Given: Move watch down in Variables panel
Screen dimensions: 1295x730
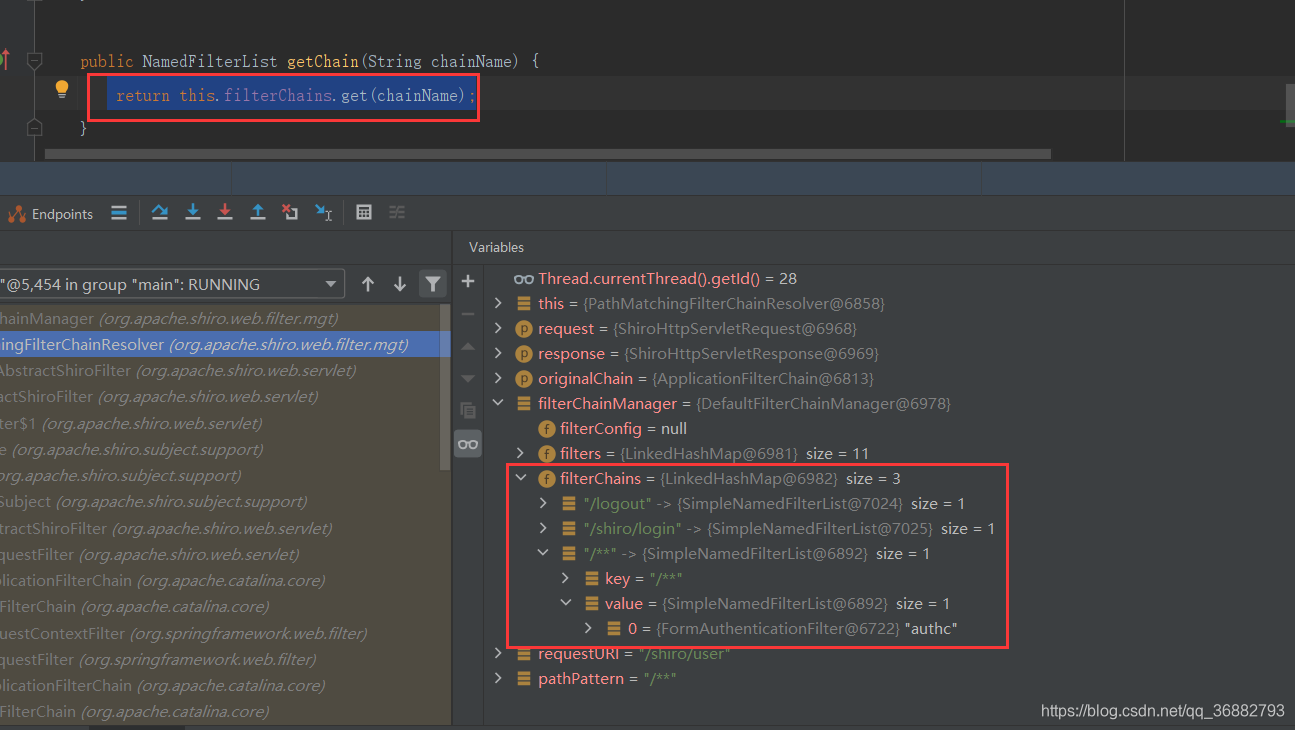Looking at the screenshot, I should click(x=467, y=378).
